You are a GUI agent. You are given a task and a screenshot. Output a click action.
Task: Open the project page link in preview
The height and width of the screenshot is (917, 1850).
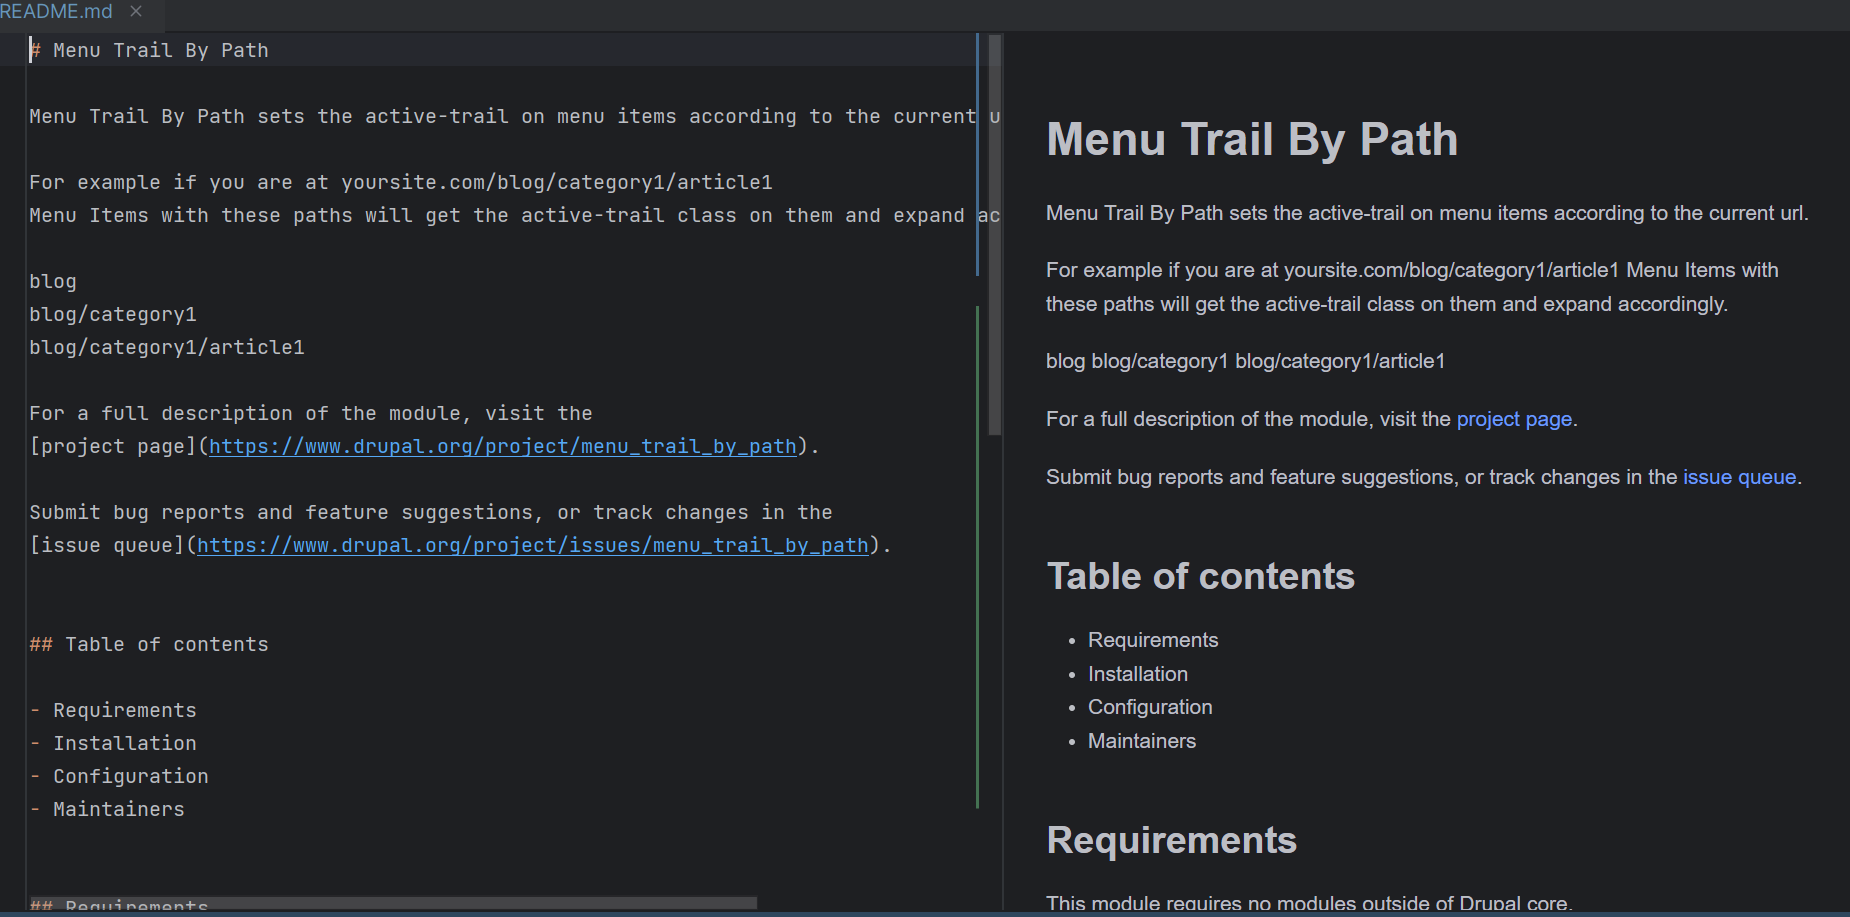[1513, 419]
